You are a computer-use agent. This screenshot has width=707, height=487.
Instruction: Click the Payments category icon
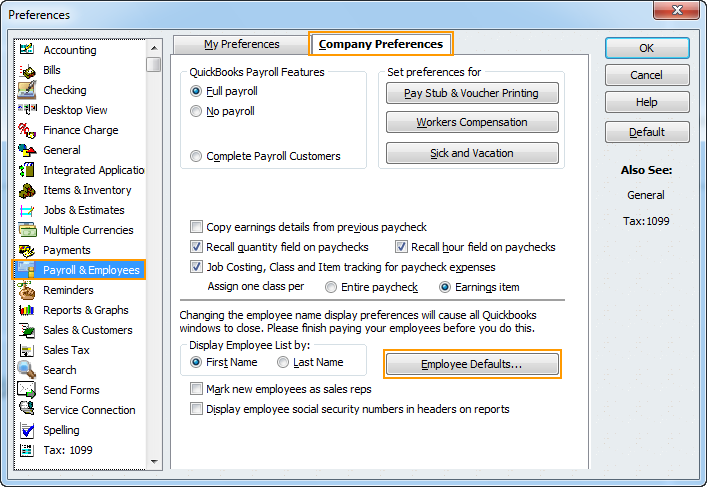point(27,250)
